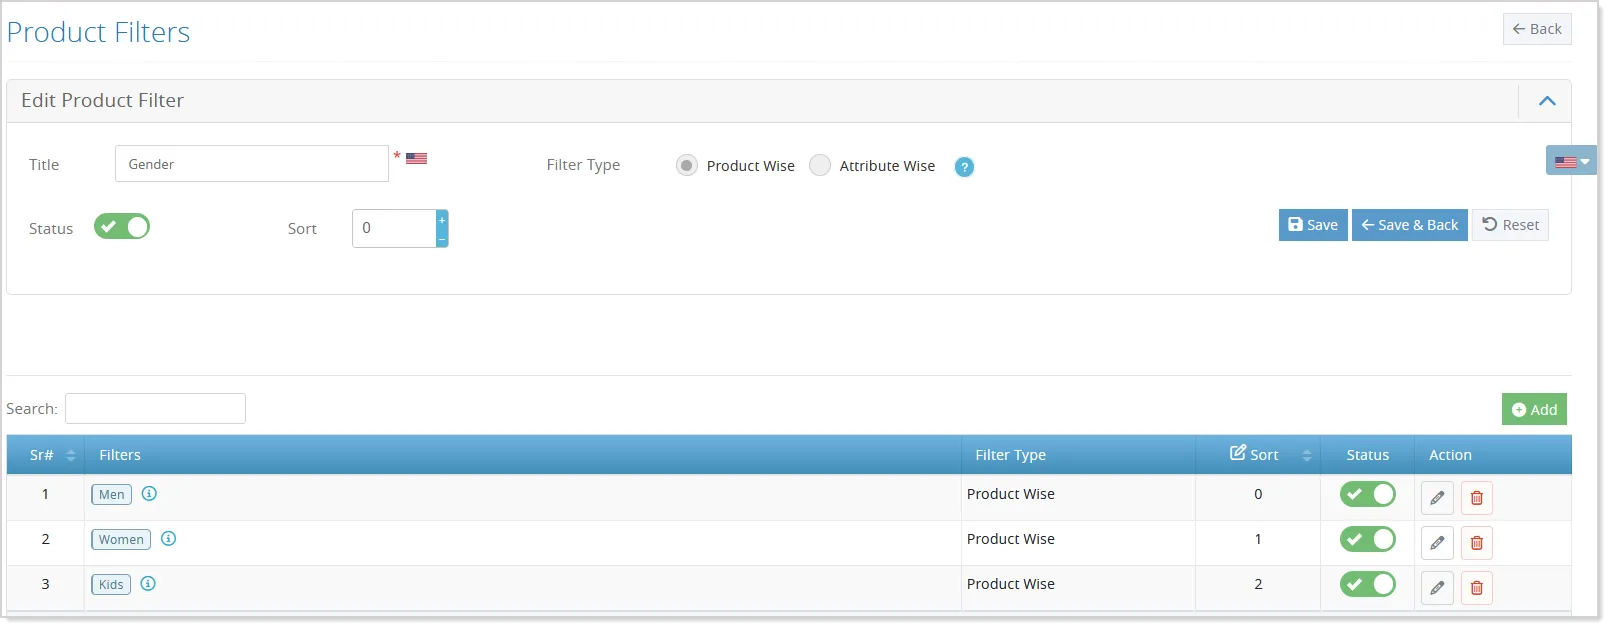
Task: Go back using the Back button
Action: (x=1537, y=29)
